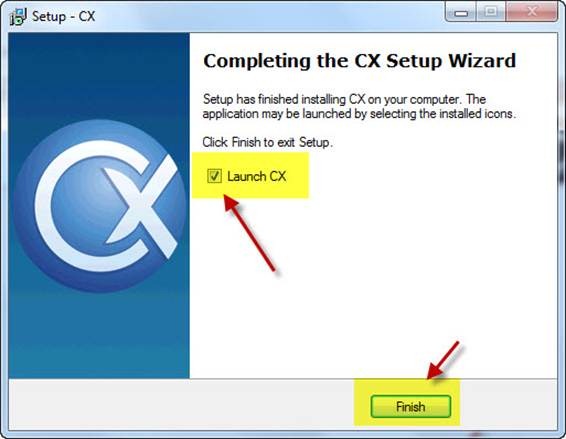Click the 'Setup - CX' title bar text
The height and width of the screenshot is (439, 566).
coord(64,16)
